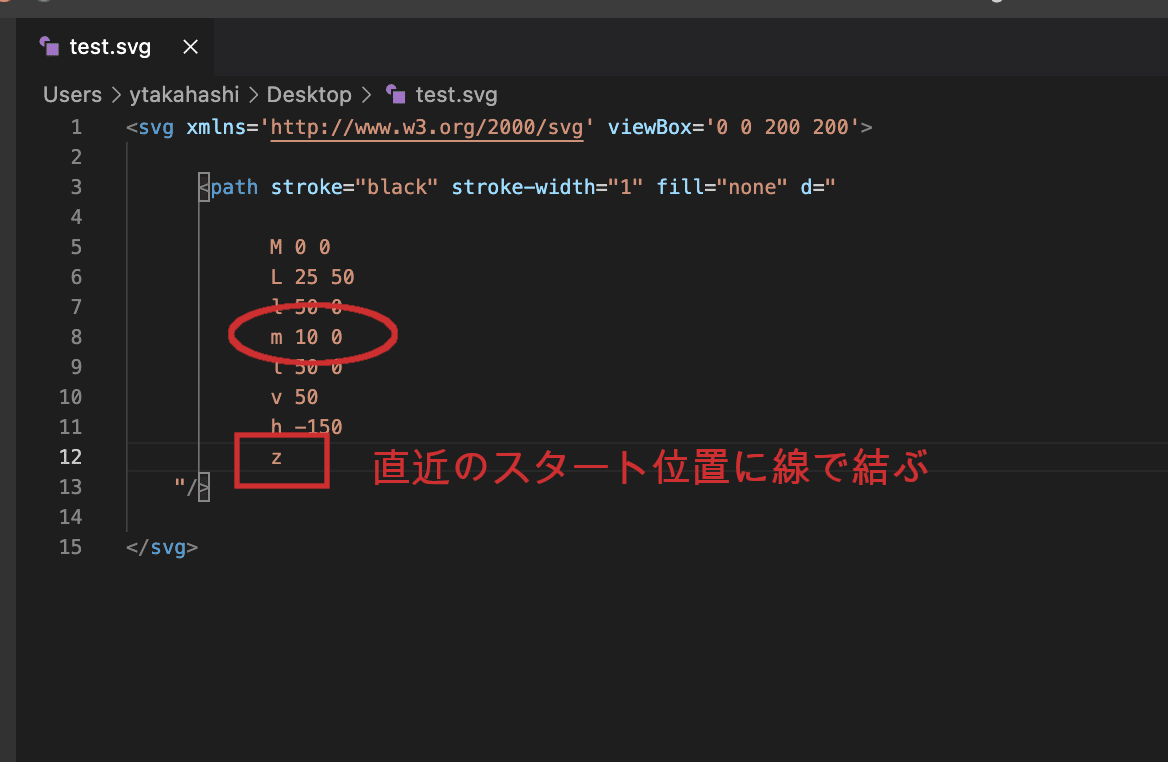Click line number 1 in gutter
Image resolution: width=1168 pixels, height=762 pixels.
[x=76, y=127]
